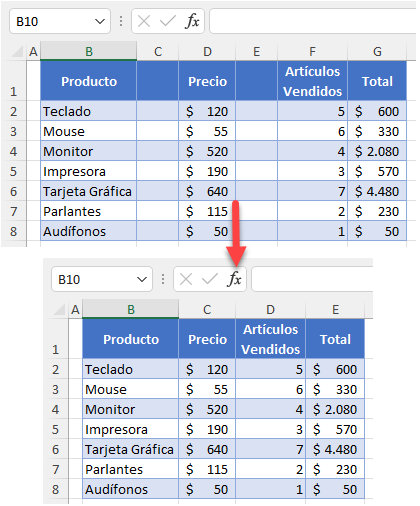The height and width of the screenshot is (506, 420).
Task: Click the Parlantes cell in the A–E sheet
Action: tap(131, 469)
